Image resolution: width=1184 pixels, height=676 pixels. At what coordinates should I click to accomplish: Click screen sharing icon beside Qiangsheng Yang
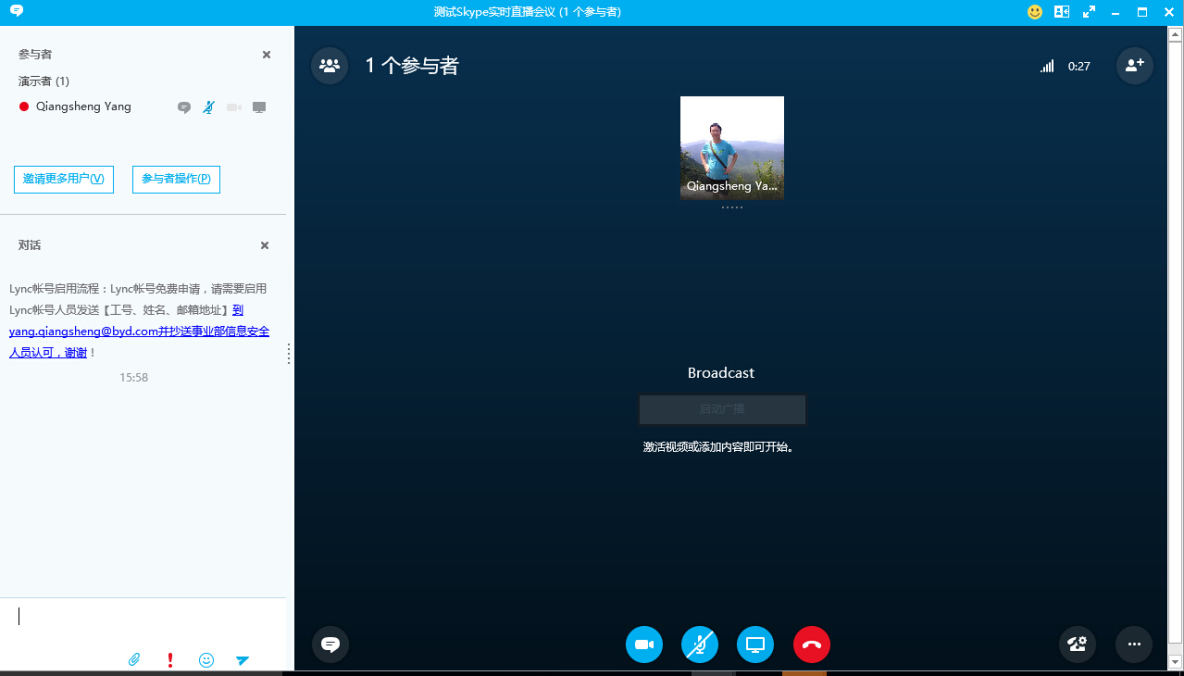coord(259,107)
